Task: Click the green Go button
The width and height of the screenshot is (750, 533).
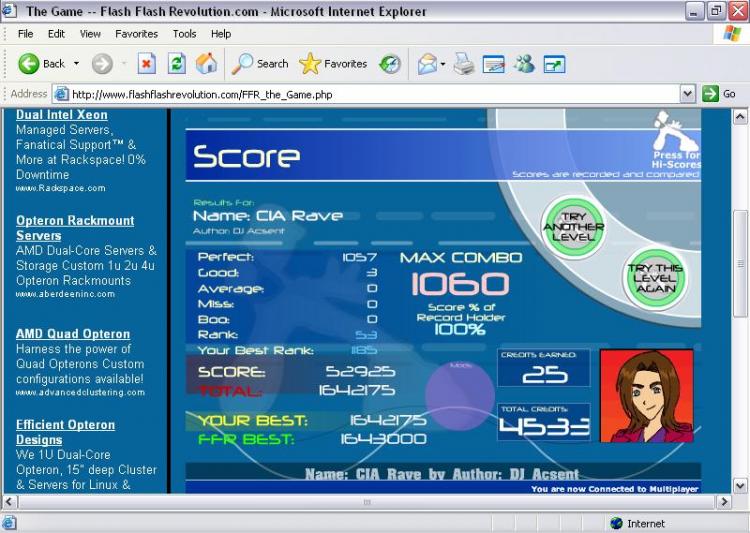Action: (718, 94)
